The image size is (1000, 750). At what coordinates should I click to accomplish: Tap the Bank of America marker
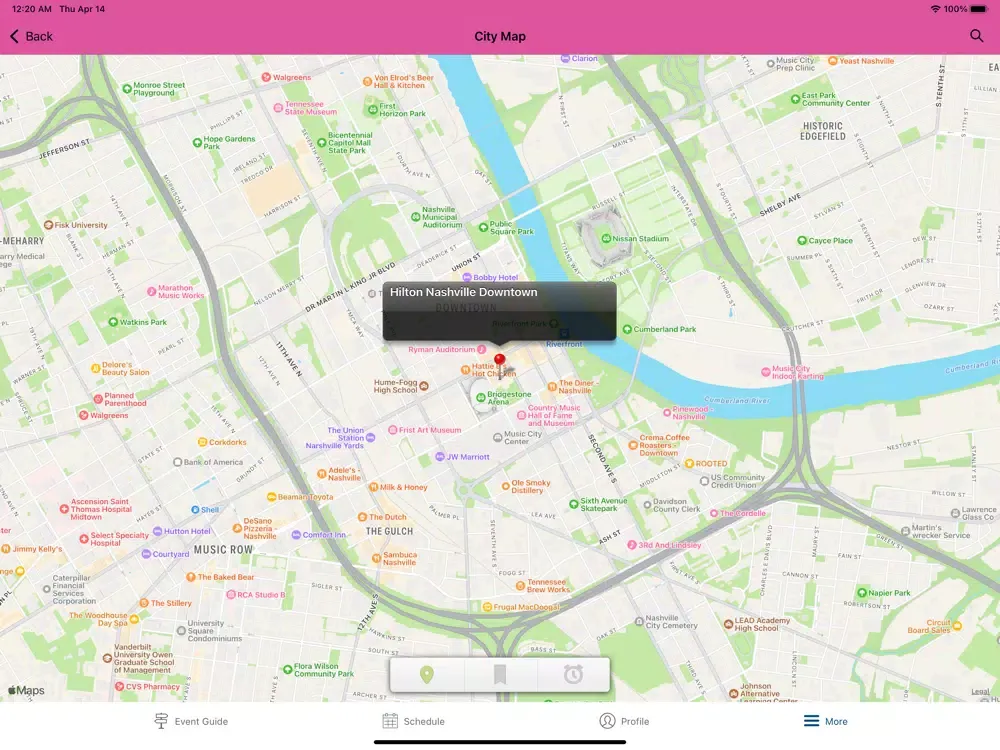(177, 462)
